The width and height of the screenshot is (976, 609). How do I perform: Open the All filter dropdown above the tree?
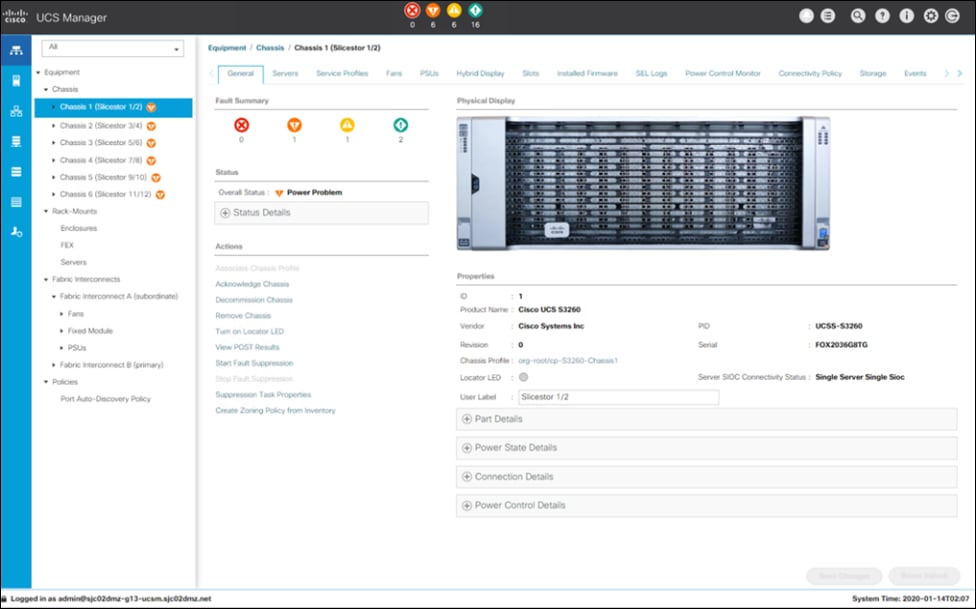(x=113, y=48)
